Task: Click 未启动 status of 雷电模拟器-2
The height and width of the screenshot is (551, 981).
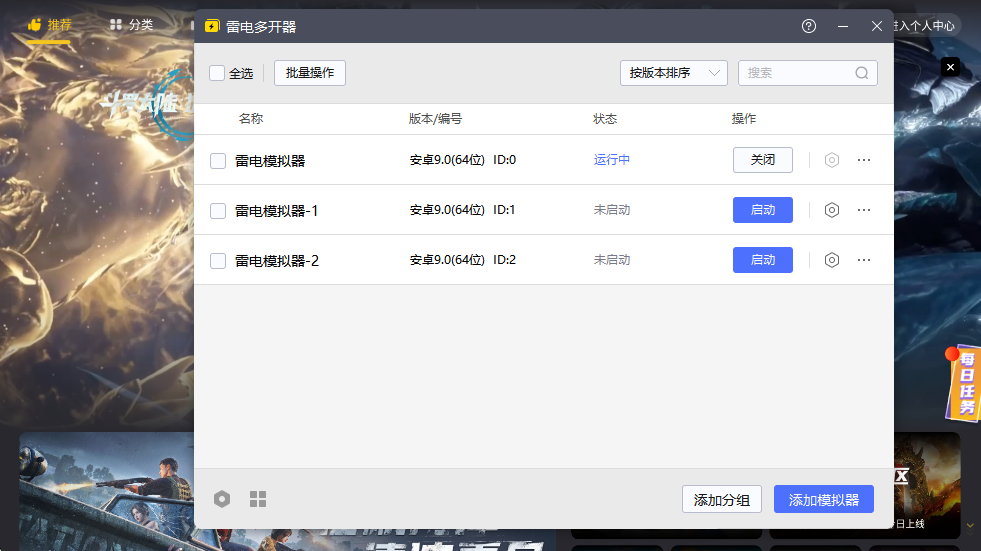Action: [x=612, y=260]
